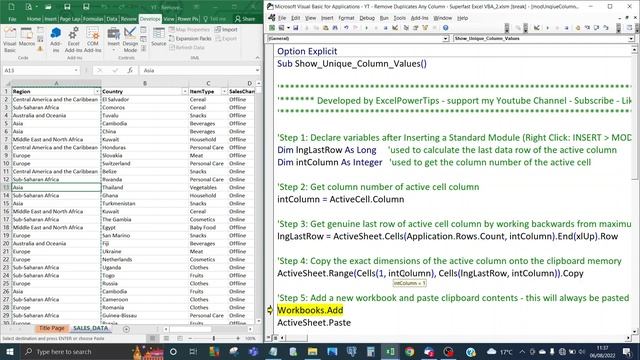The image size is (640, 360).
Task: Click the Tell me search box in Excel
Action: [215, 19]
